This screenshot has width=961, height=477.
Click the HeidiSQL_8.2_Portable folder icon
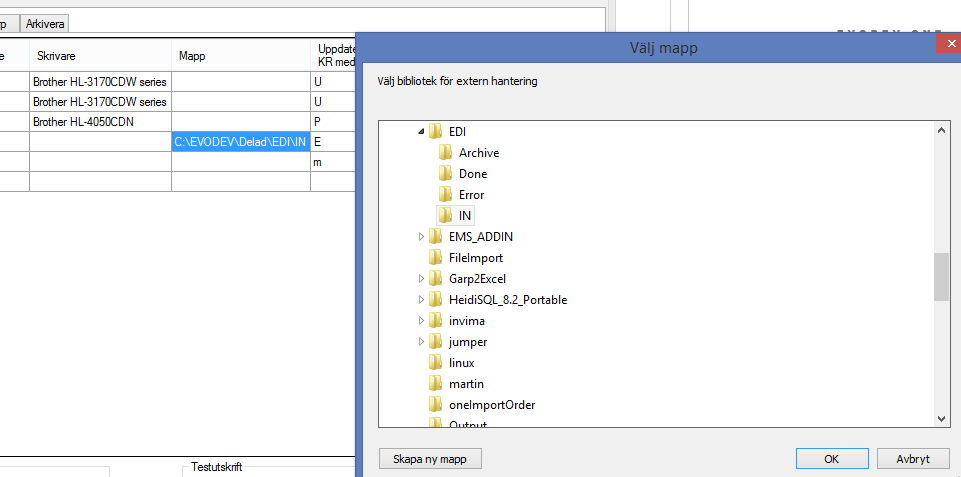point(435,300)
